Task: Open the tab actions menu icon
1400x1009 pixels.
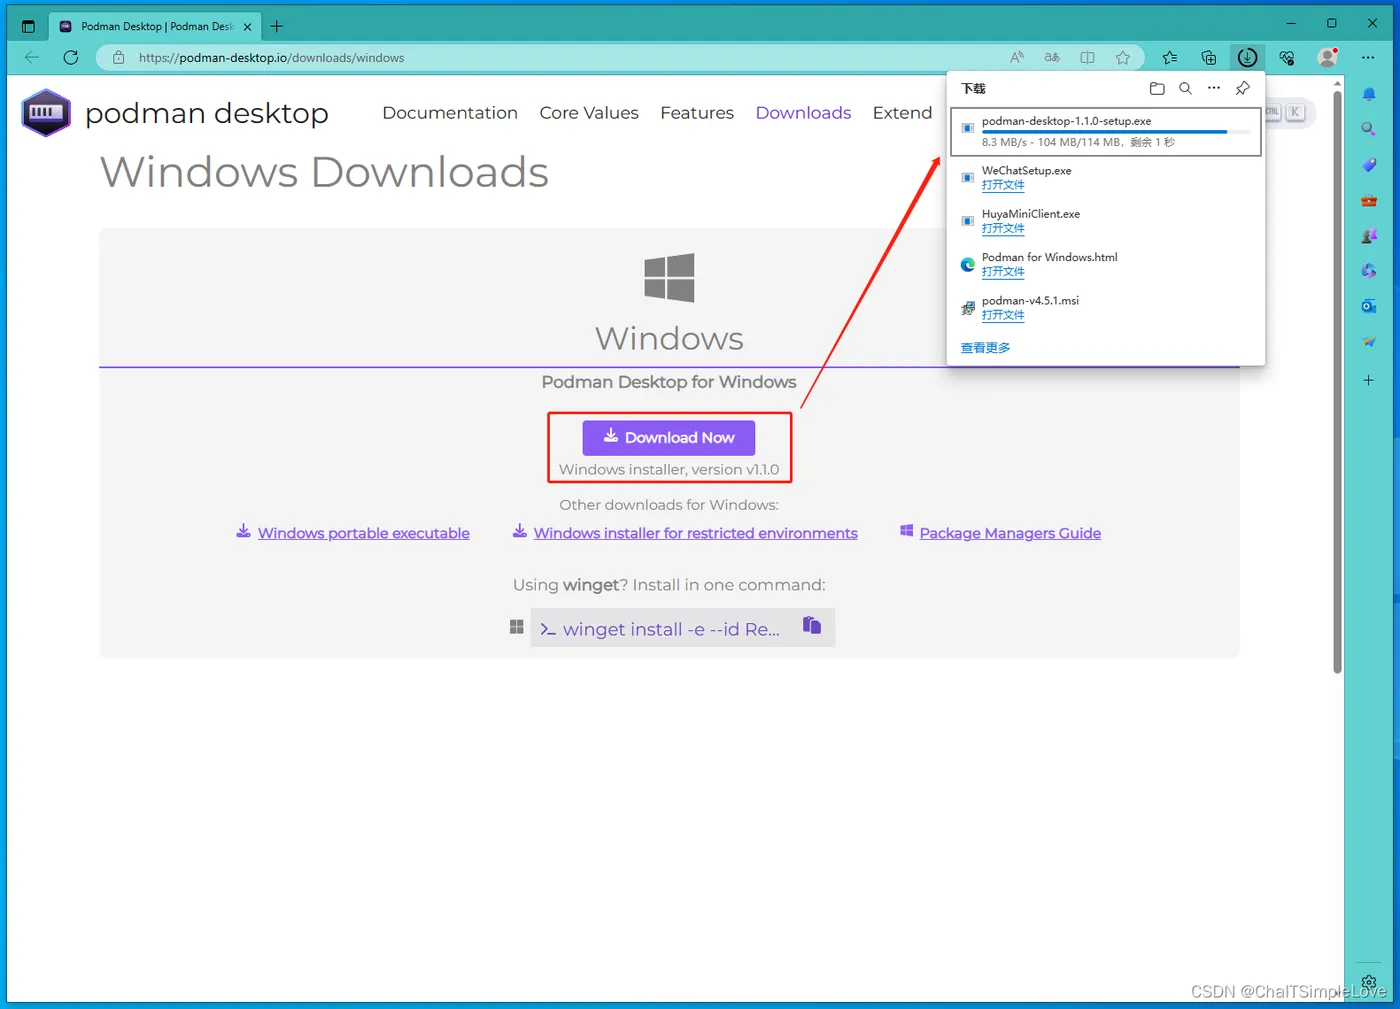Action: [x=28, y=27]
